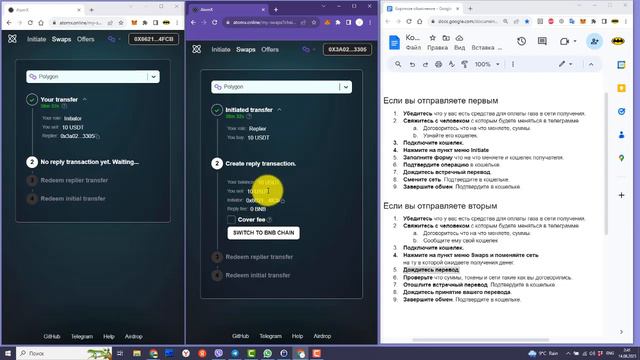Click the Print icon in Docs toolbar
Image resolution: width=640 pixels, height=360 pixels.
point(438,64)
